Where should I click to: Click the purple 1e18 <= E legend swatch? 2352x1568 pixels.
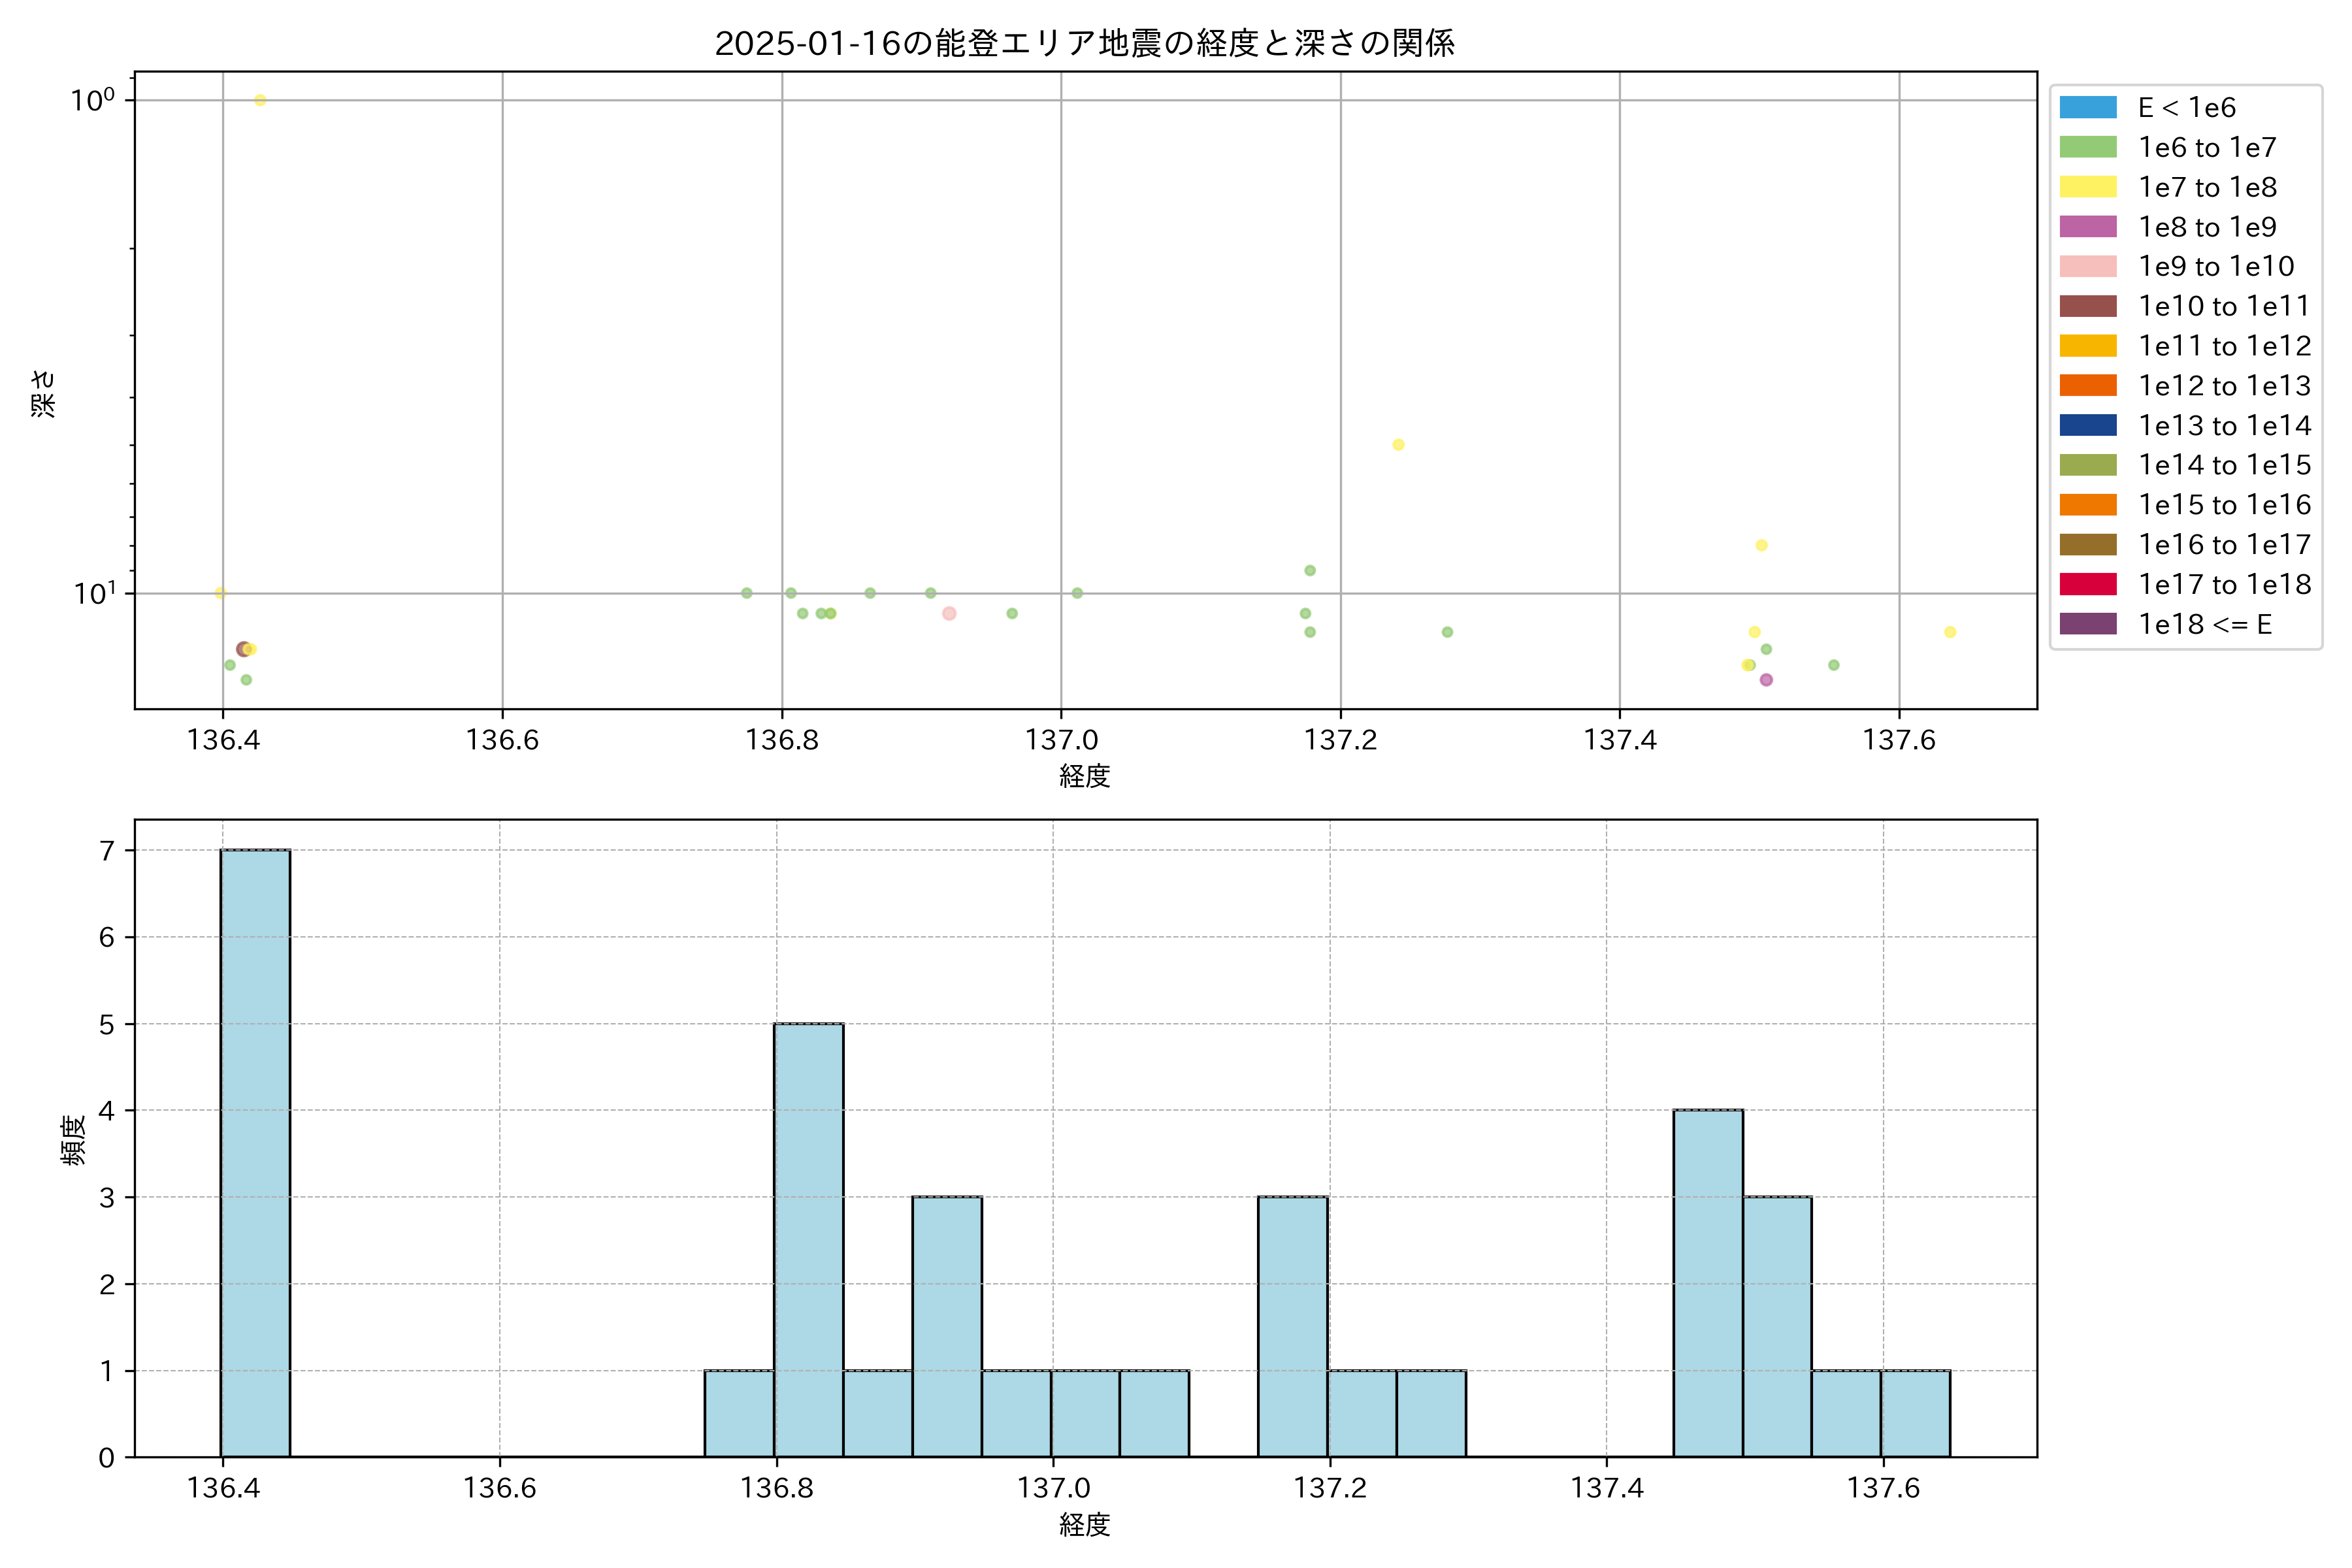(x=2088, y=624)
